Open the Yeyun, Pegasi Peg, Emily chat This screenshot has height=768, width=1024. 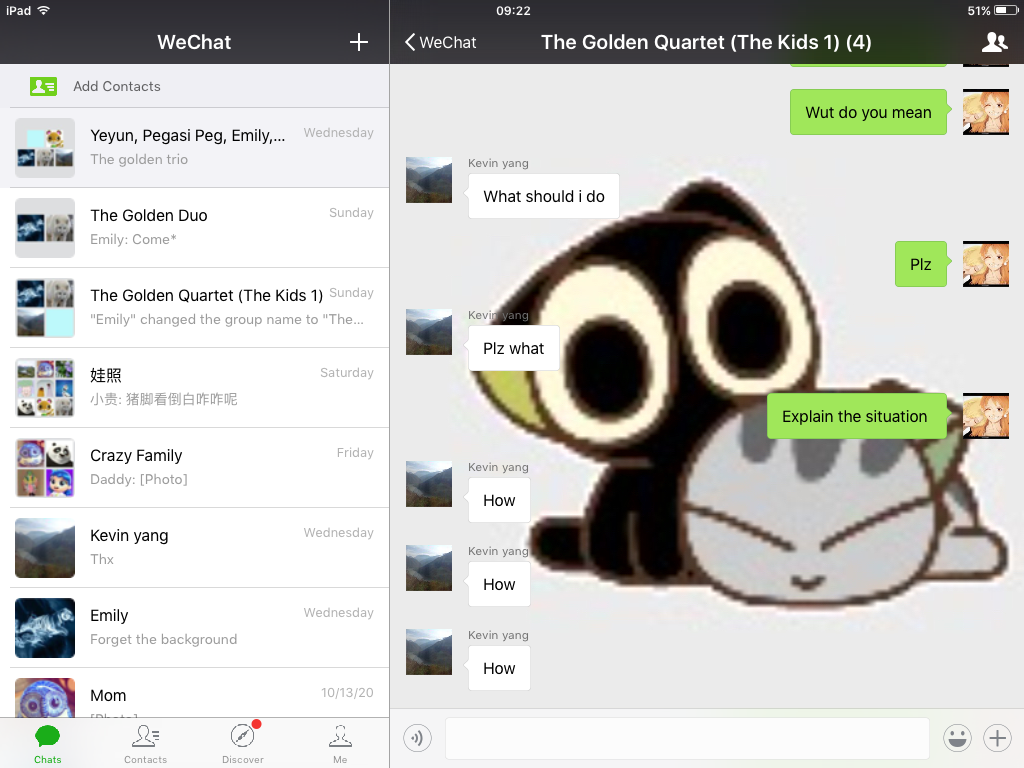[195, 148]
